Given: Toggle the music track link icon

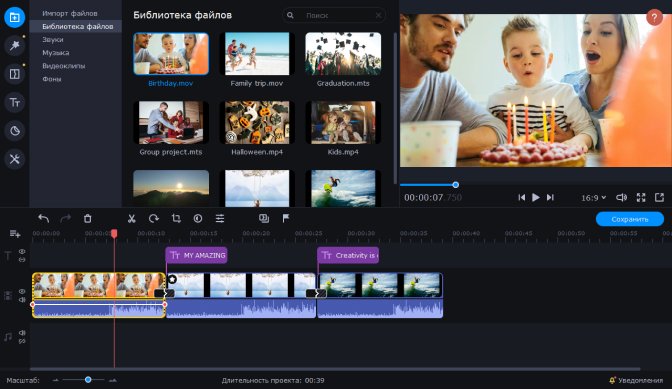Looking at the screenshot, I should [x=22, y=341].
